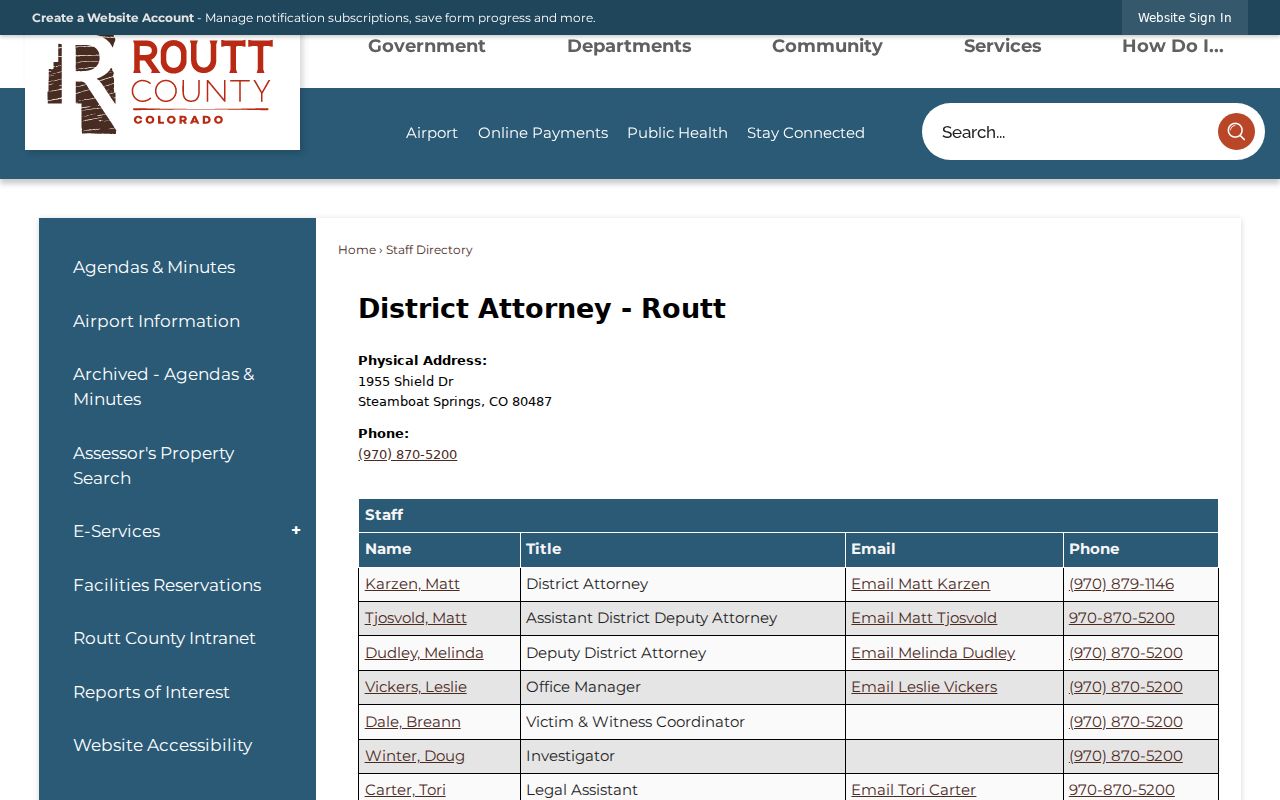
Task: Click phone number in Leslie Vickers row
Action: click(1126, 687)
